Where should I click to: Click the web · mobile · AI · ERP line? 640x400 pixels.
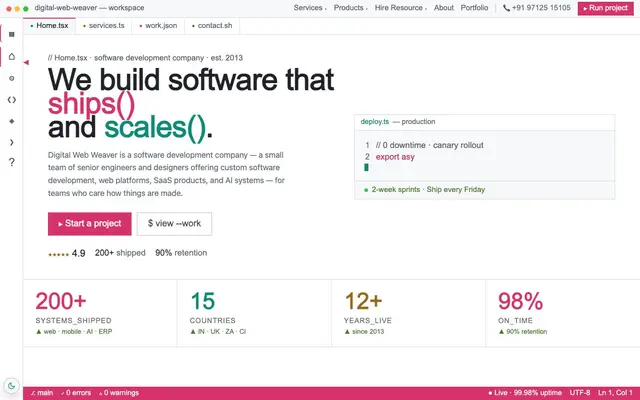pos(74,331)
